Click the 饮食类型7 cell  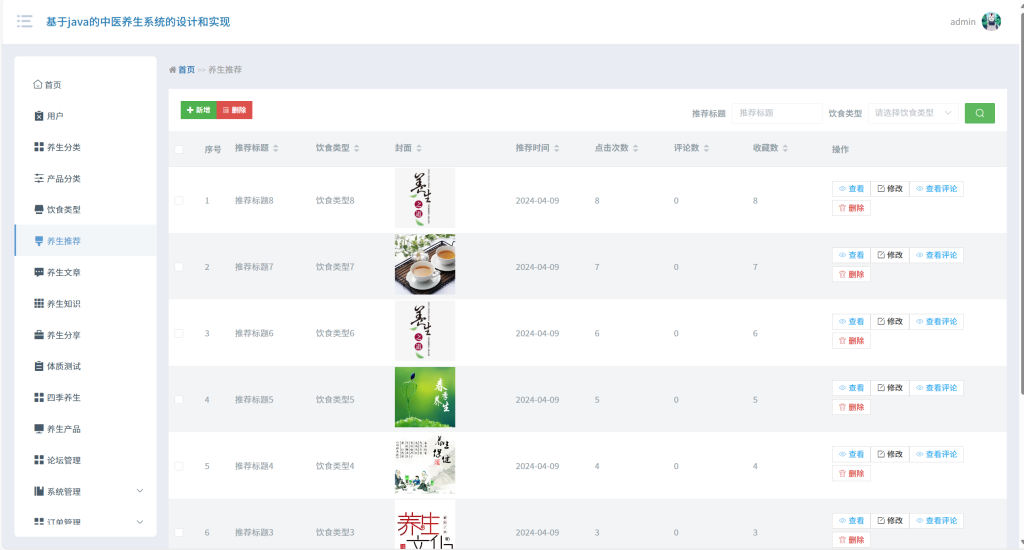(x=335, y=267)
